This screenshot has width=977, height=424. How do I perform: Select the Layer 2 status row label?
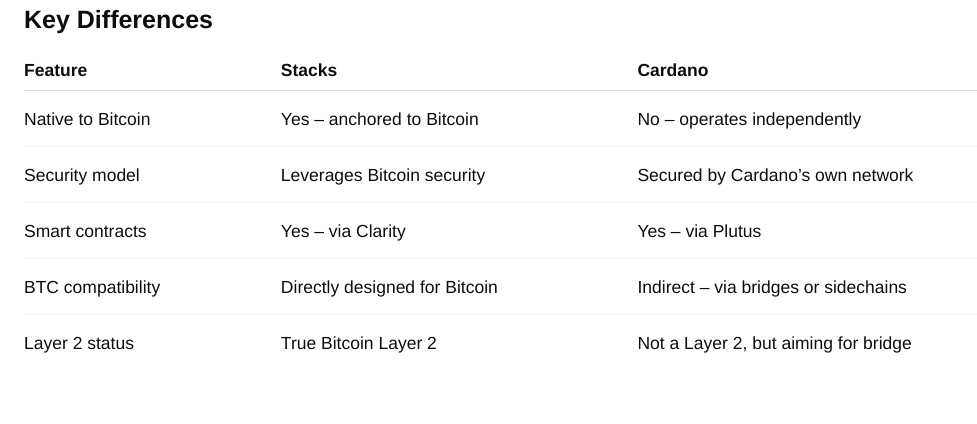click(x=79, y=343)
